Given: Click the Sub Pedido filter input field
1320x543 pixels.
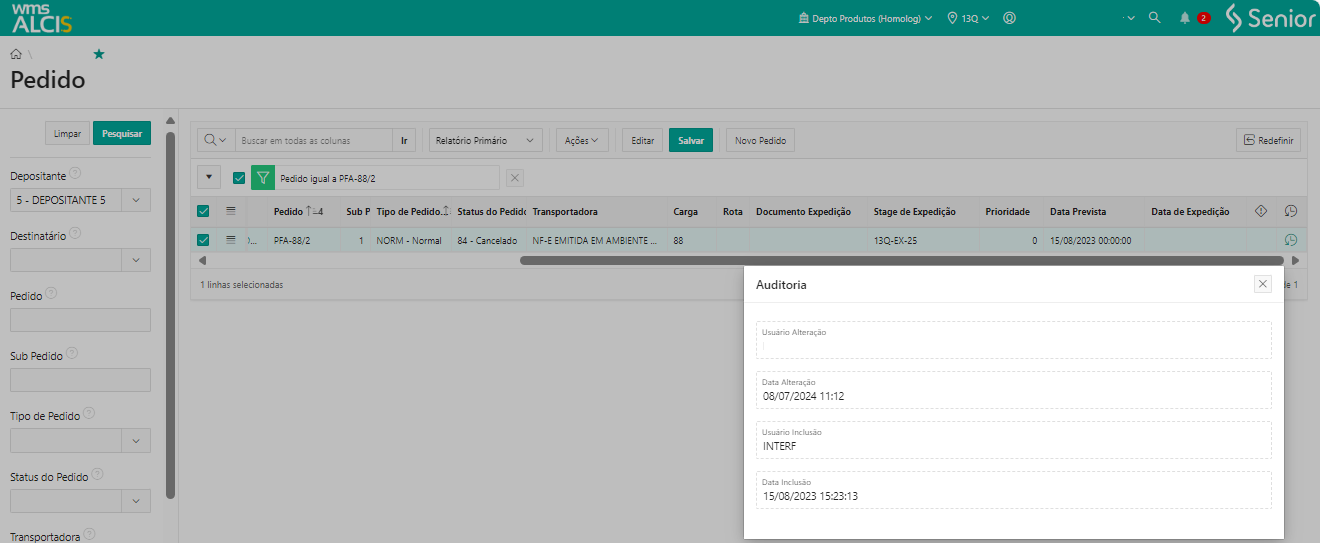Looking at the screenshot, I should coord(80,380).
